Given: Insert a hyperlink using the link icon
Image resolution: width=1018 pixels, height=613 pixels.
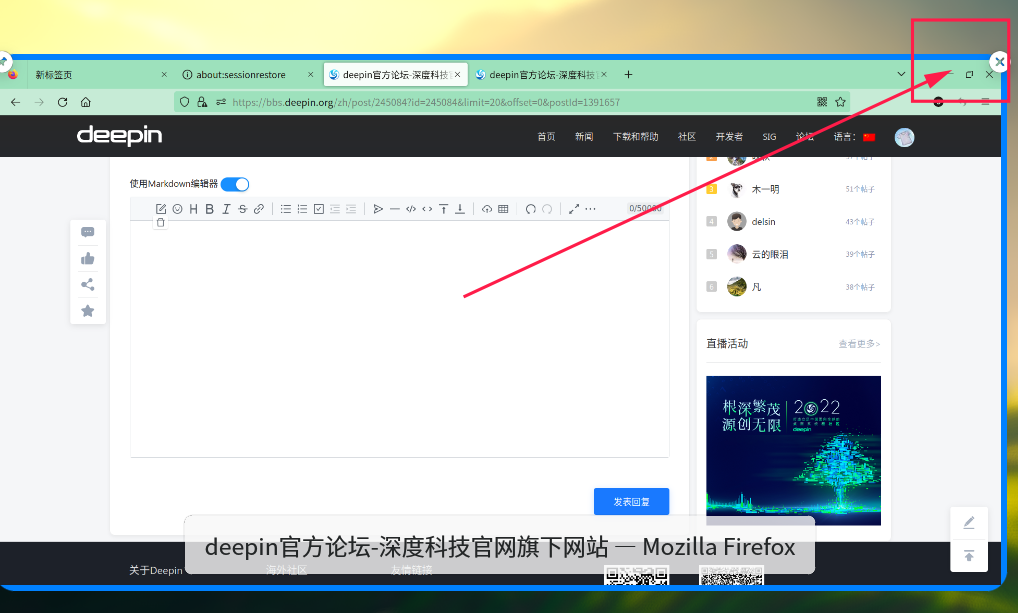Looking at the screenshot, I should [258, 209].
